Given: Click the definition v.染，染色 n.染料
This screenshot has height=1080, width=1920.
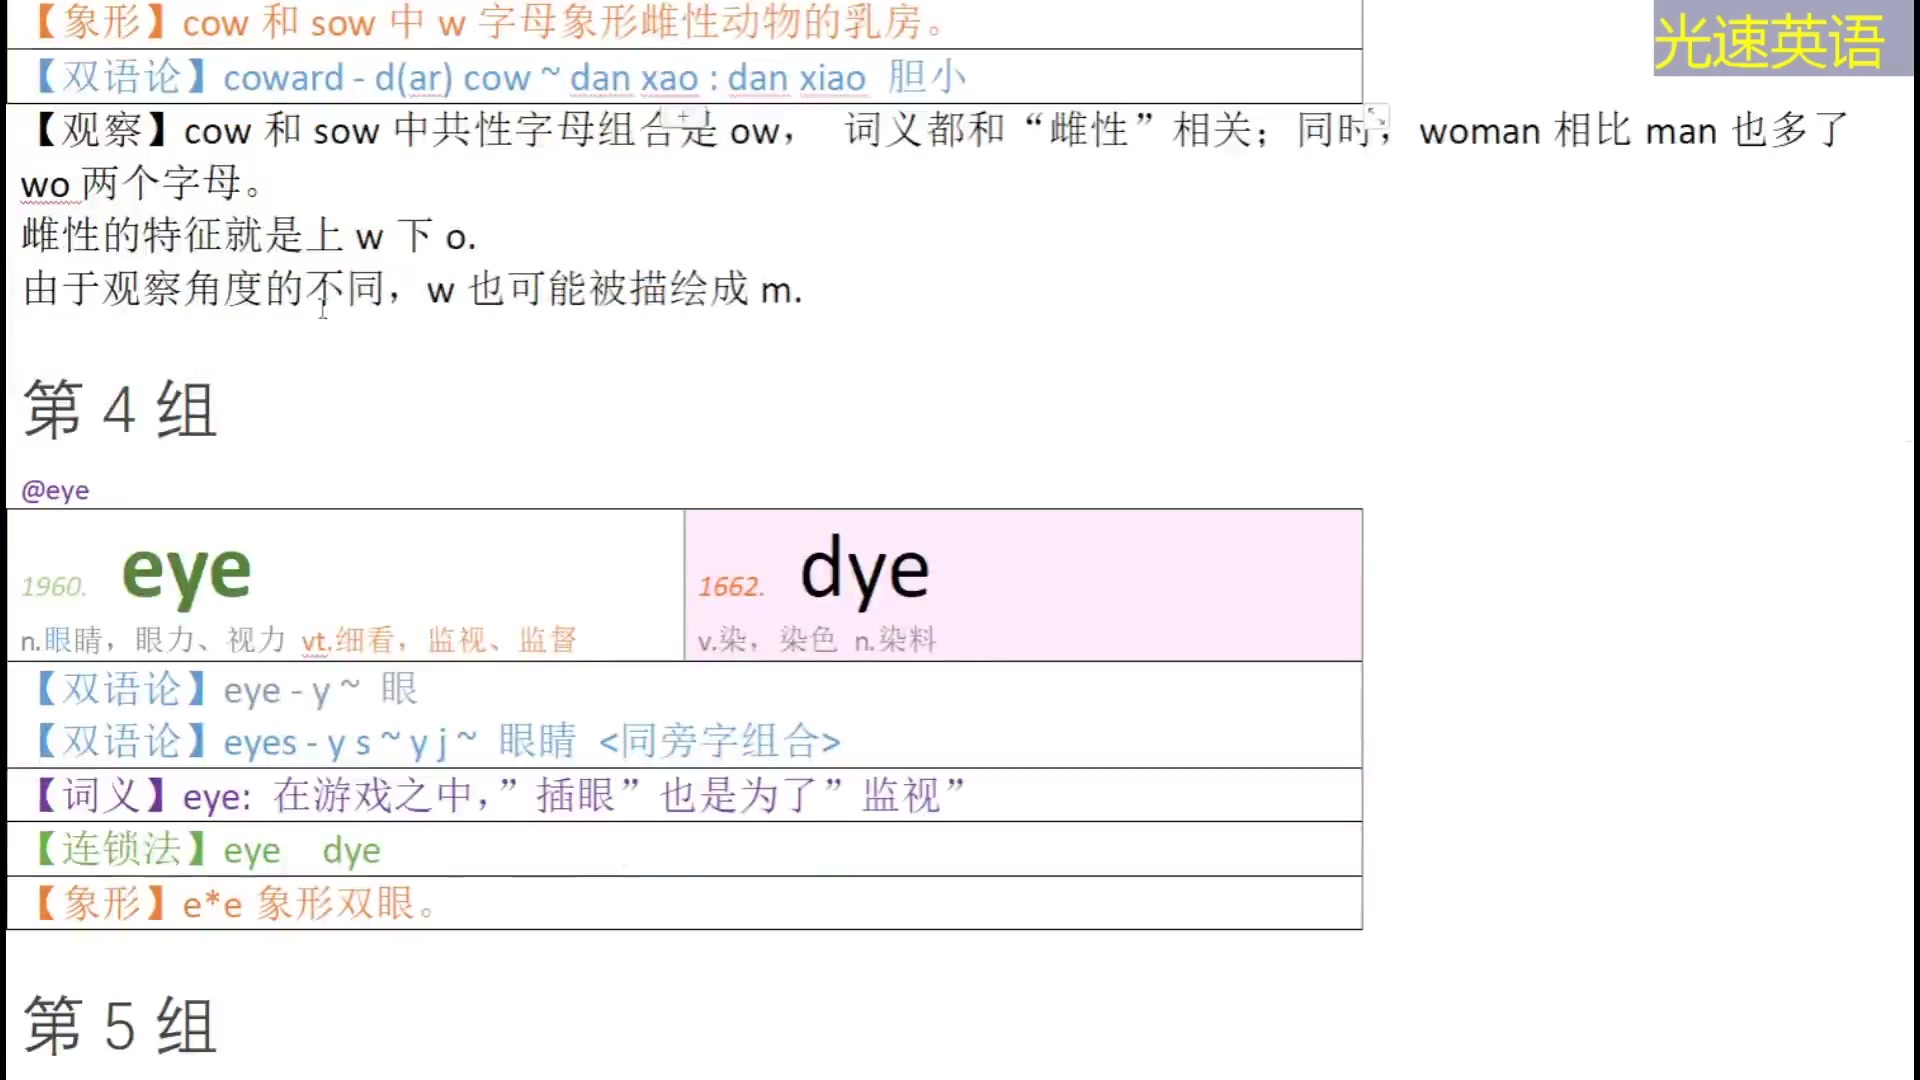Looking at the screenshot, I should click(817, 640).
